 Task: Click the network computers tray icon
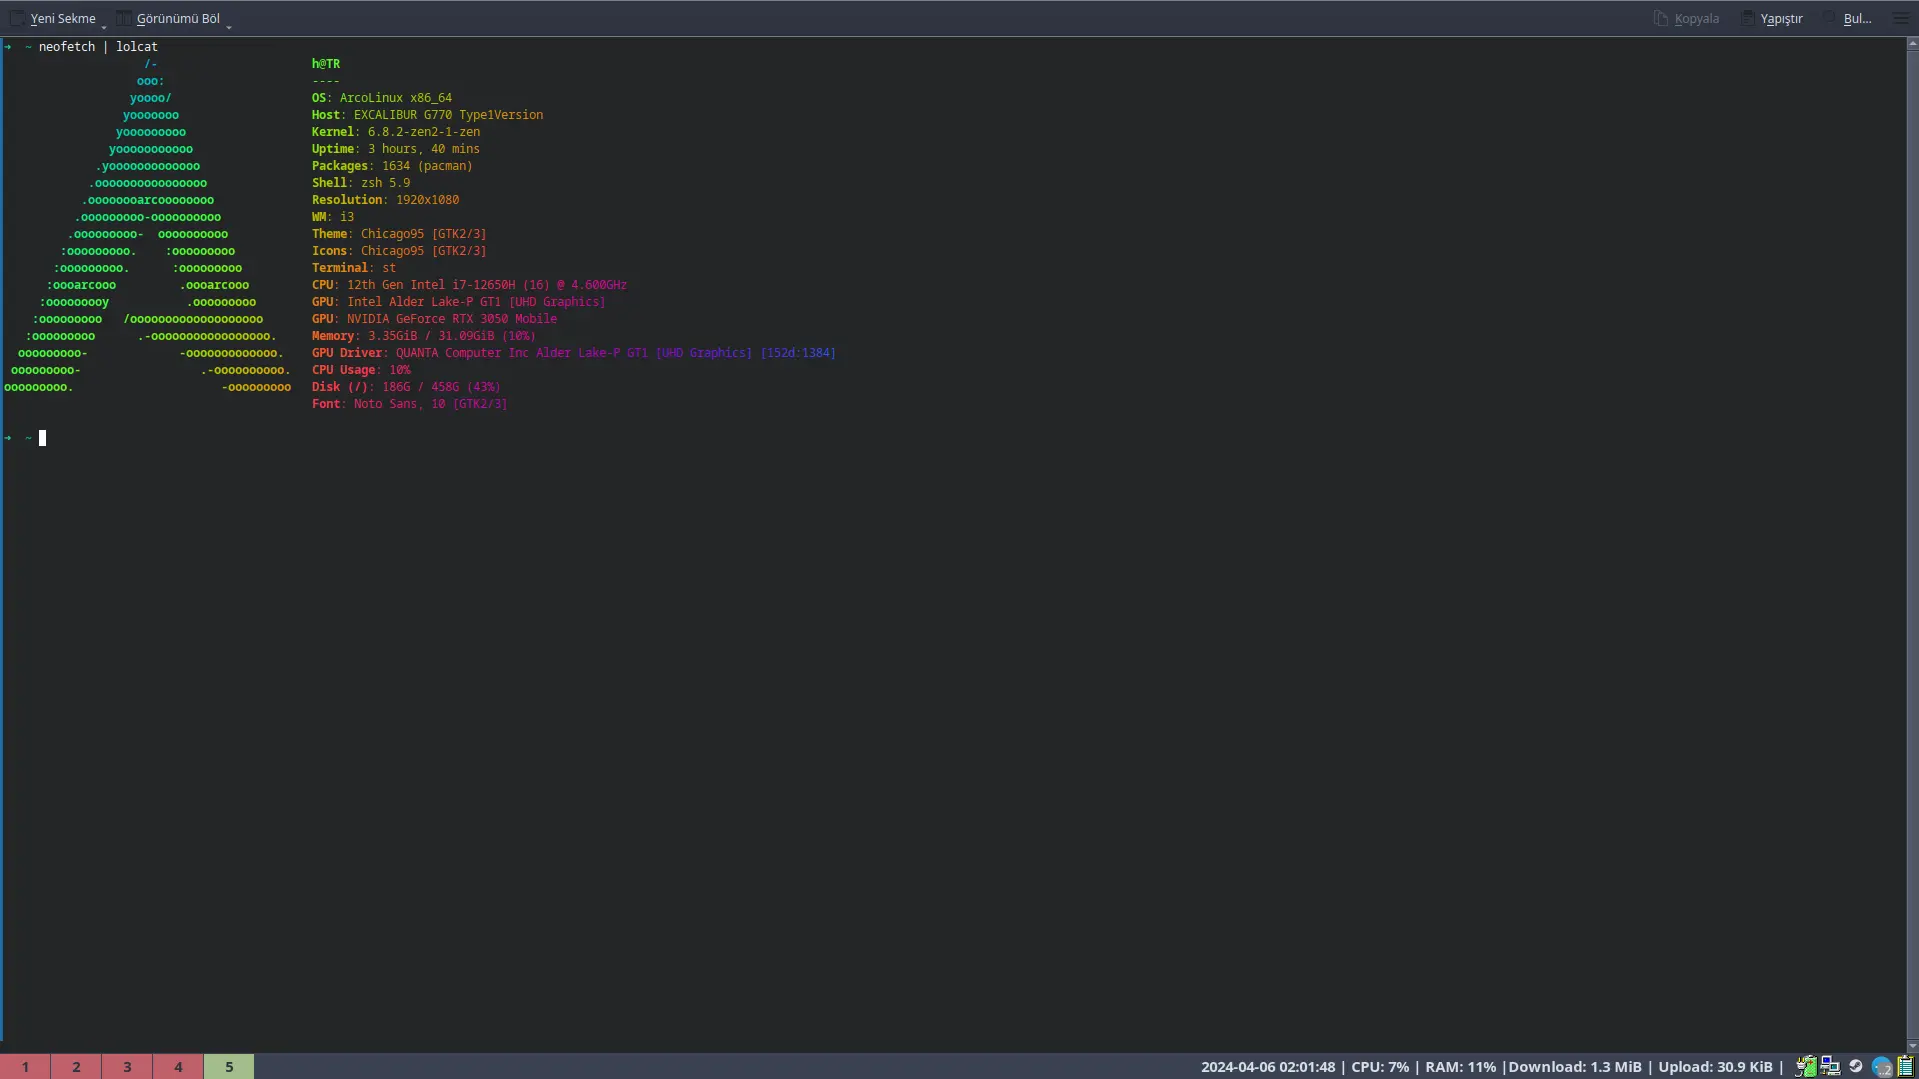1830,1067
